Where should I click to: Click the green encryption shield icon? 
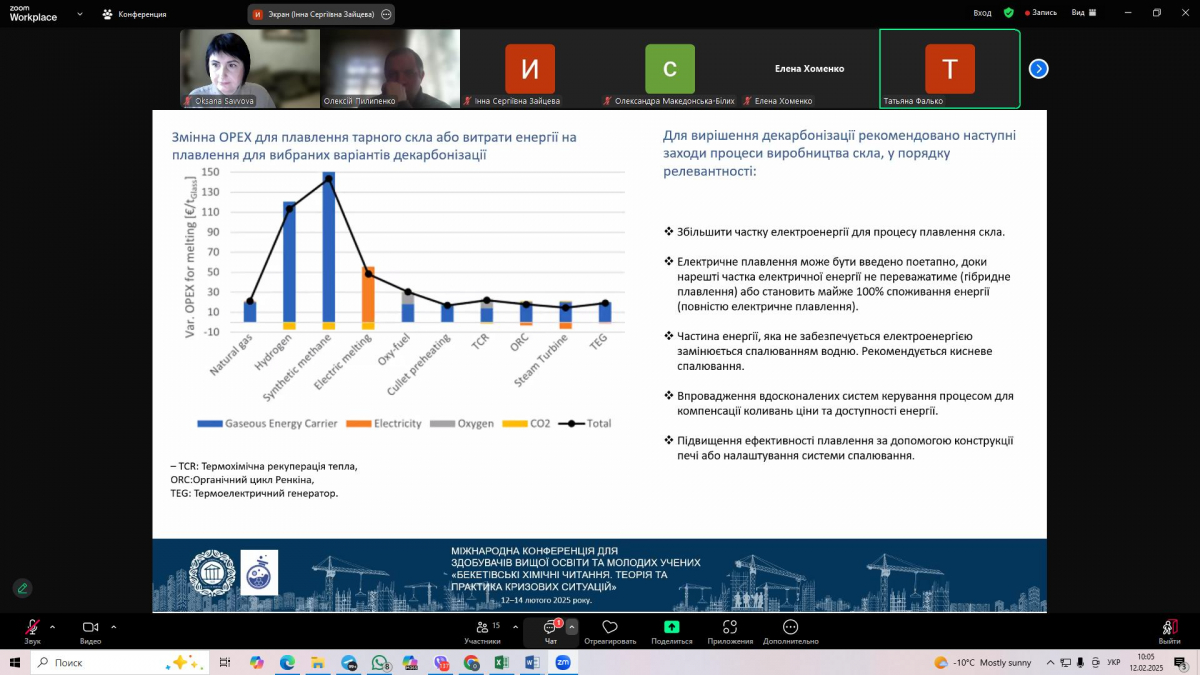pos(1008,13)
